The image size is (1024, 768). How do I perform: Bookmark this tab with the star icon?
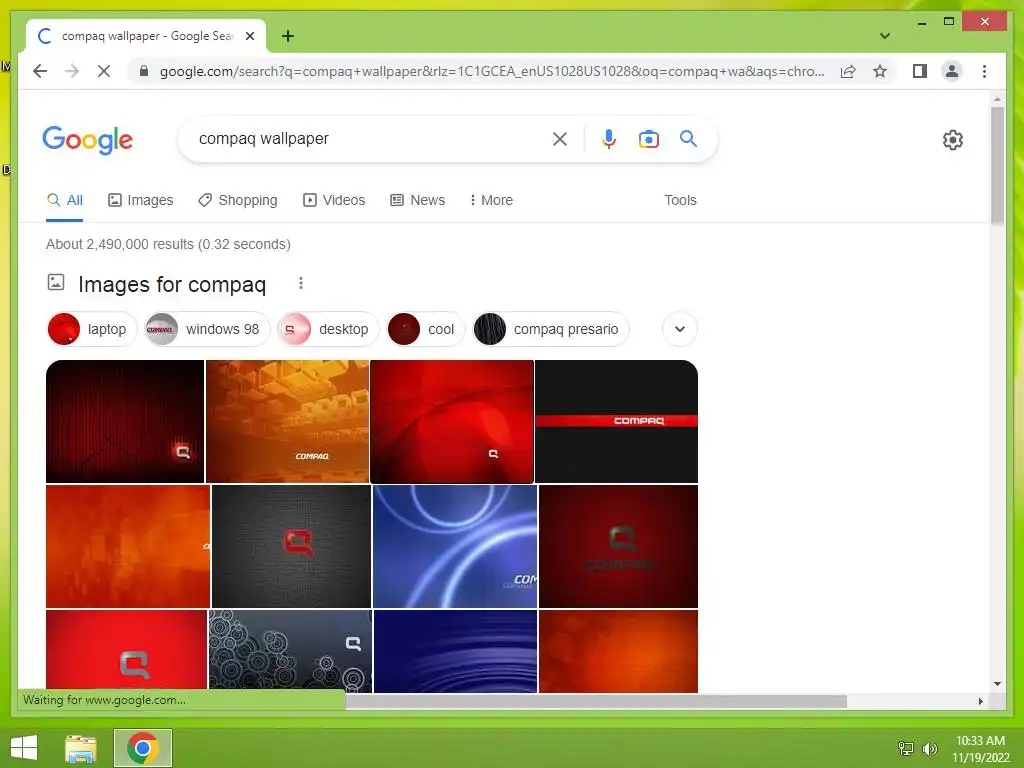(x=880, y=71)
